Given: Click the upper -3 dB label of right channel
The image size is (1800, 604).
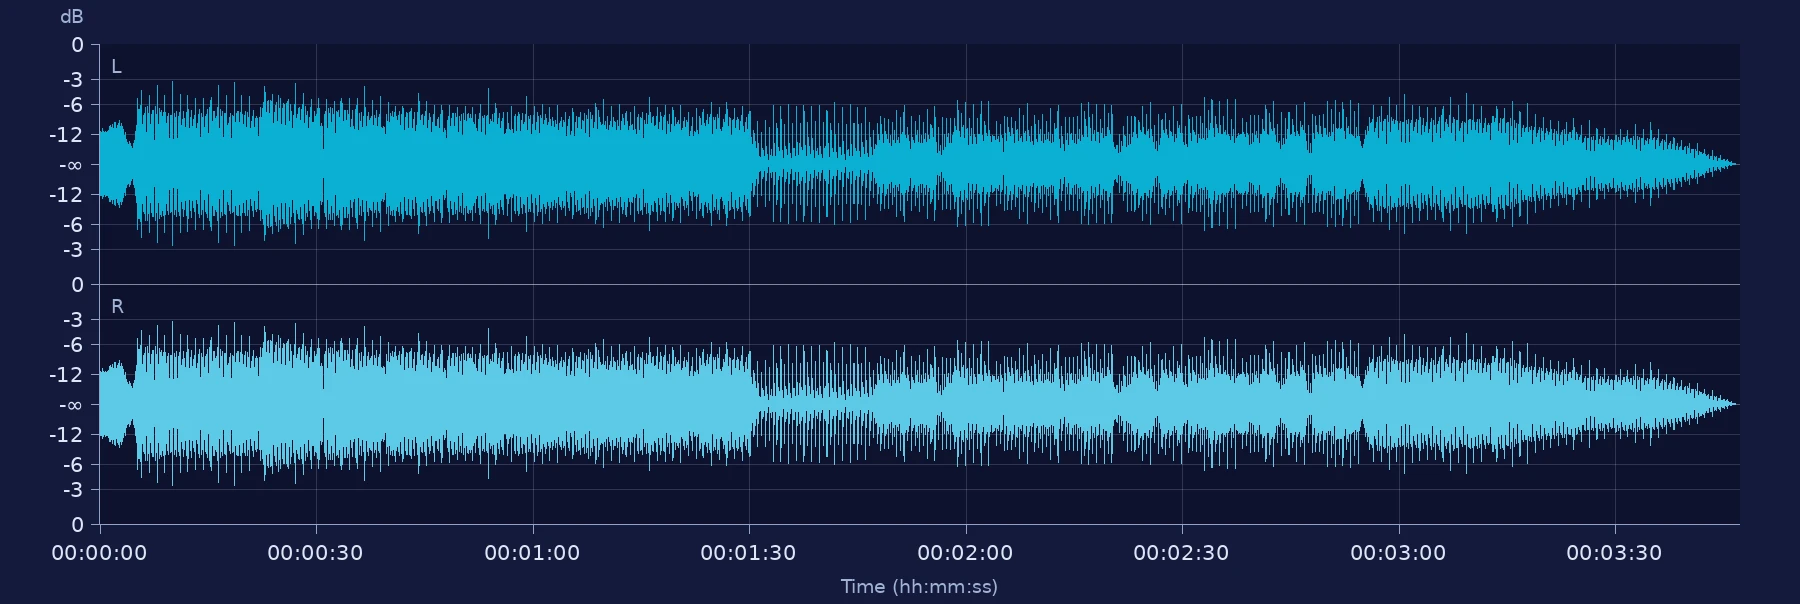Looking at the screenshot, I should pos(73,320).
